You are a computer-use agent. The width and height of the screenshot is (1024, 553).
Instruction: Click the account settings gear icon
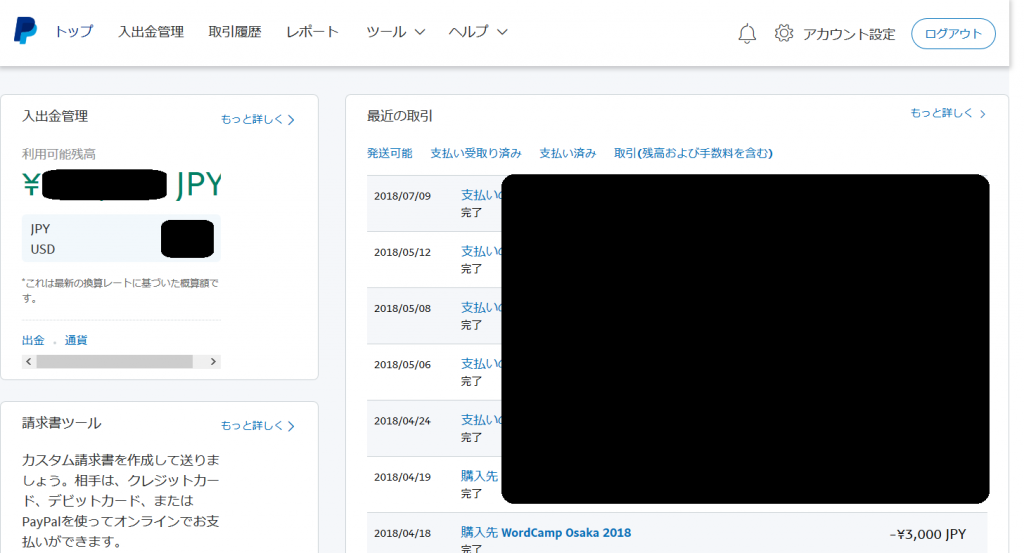click(x=784, y=34)
